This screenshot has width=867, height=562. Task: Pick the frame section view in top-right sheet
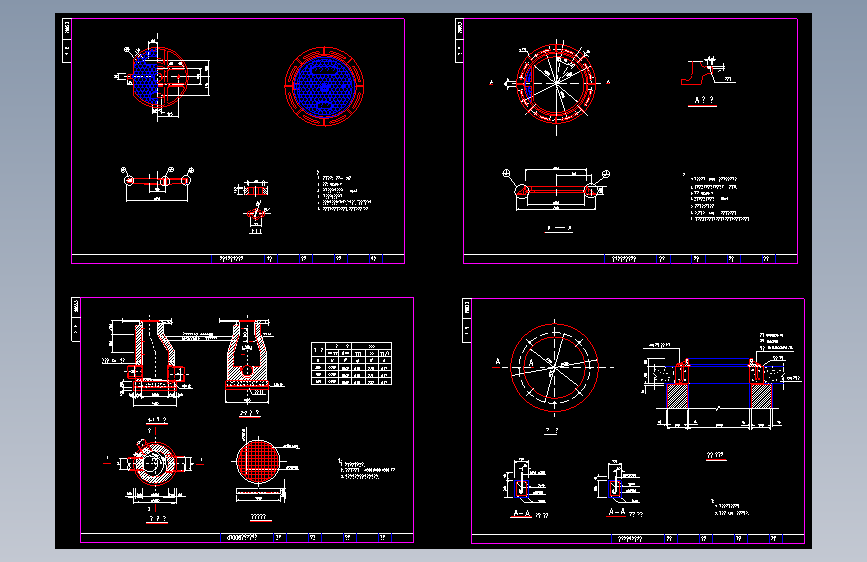point(556,189)
